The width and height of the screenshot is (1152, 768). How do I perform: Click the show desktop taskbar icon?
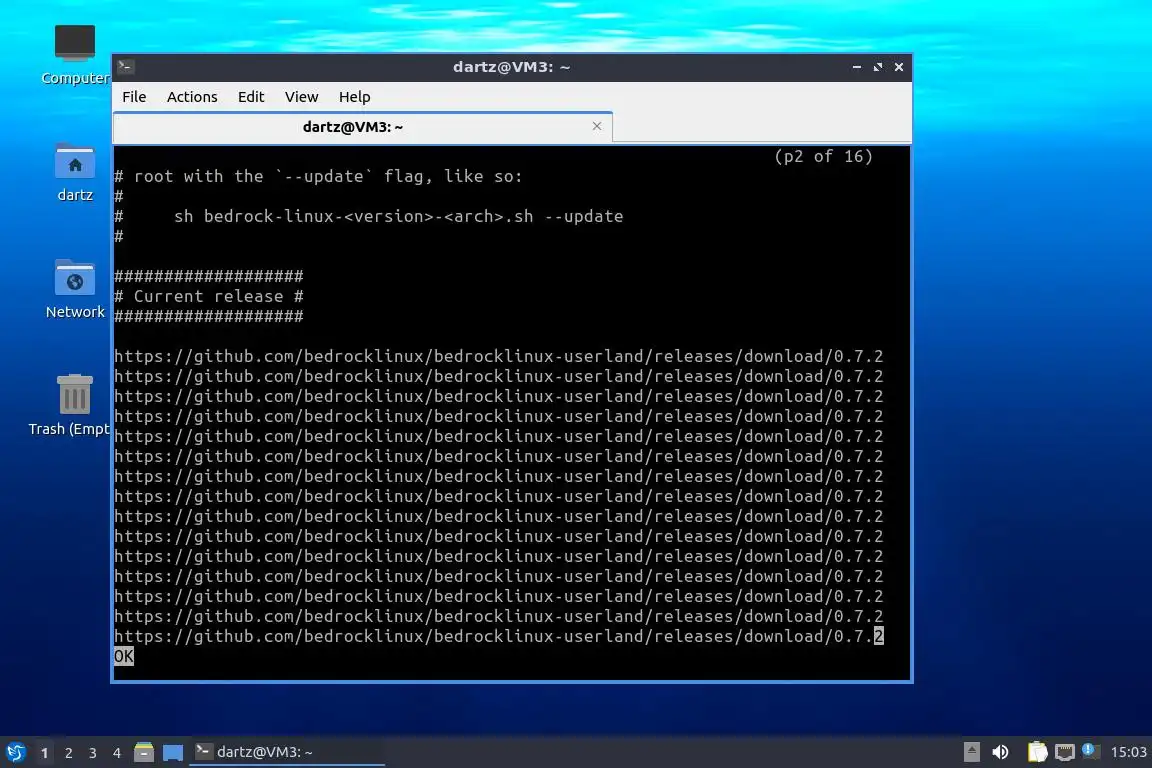173,753
